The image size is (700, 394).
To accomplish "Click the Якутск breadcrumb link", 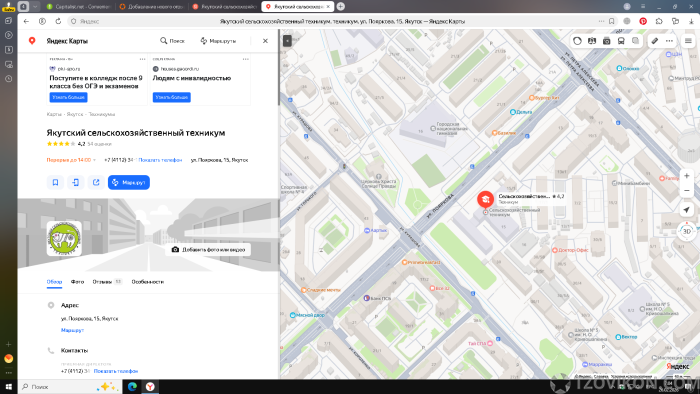I will coord(75,114).
